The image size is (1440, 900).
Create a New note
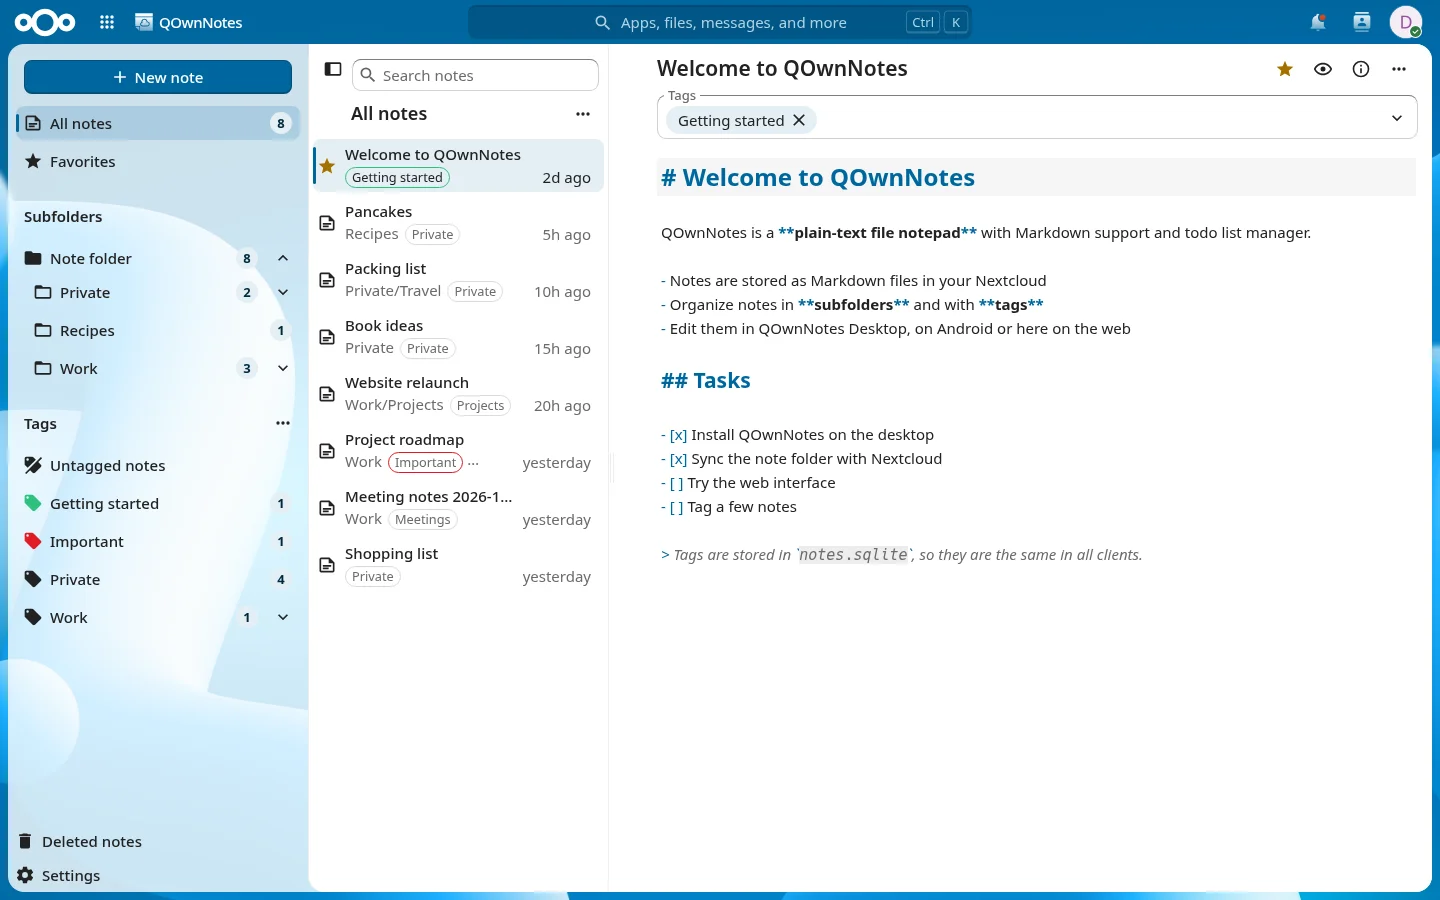coord(158,77)
